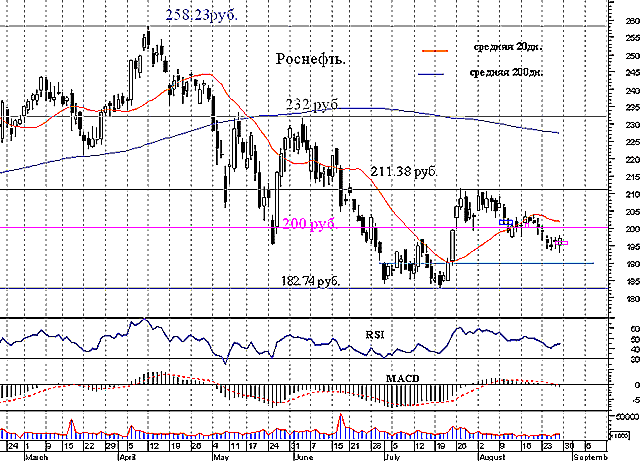Click date axis label 28

(x=377, y=446)
